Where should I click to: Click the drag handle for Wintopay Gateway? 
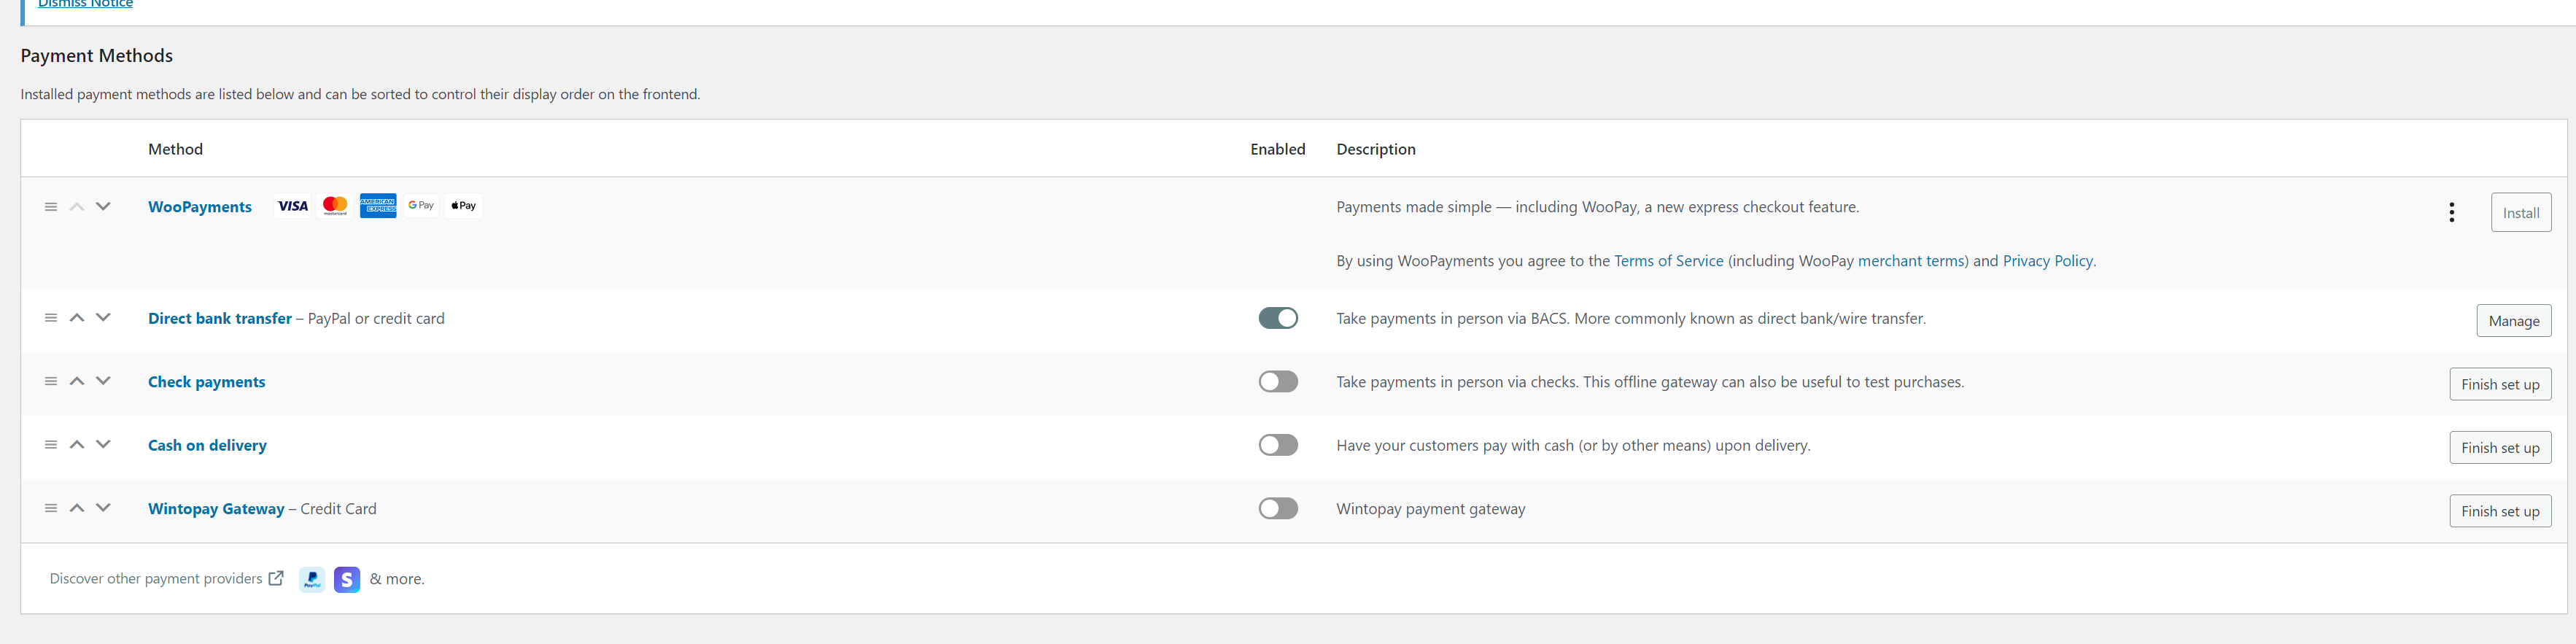(51, 508)
